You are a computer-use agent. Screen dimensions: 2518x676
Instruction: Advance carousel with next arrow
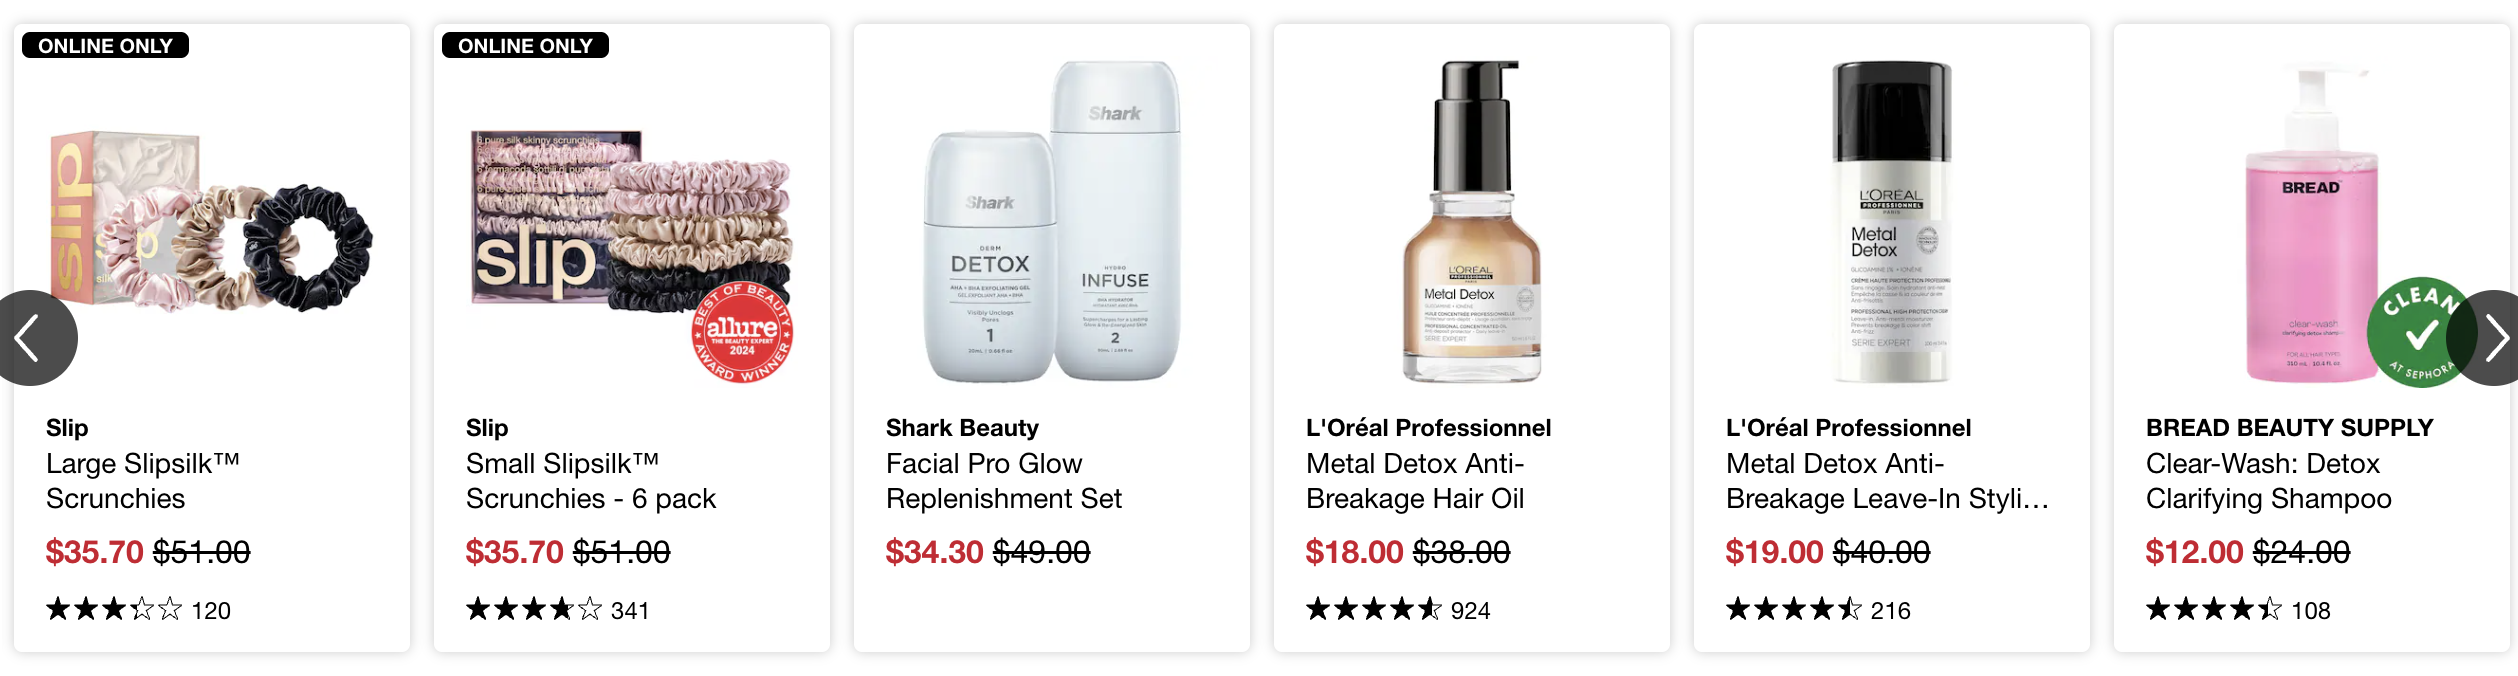(2488, 338)
